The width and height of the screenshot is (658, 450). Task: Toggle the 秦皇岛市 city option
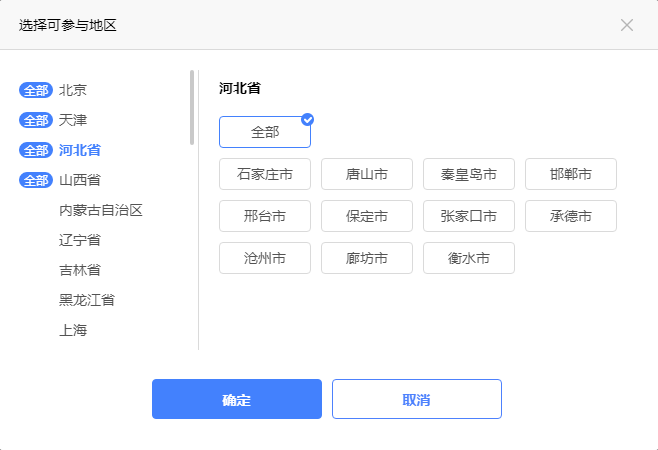click(x=469, y=174)
